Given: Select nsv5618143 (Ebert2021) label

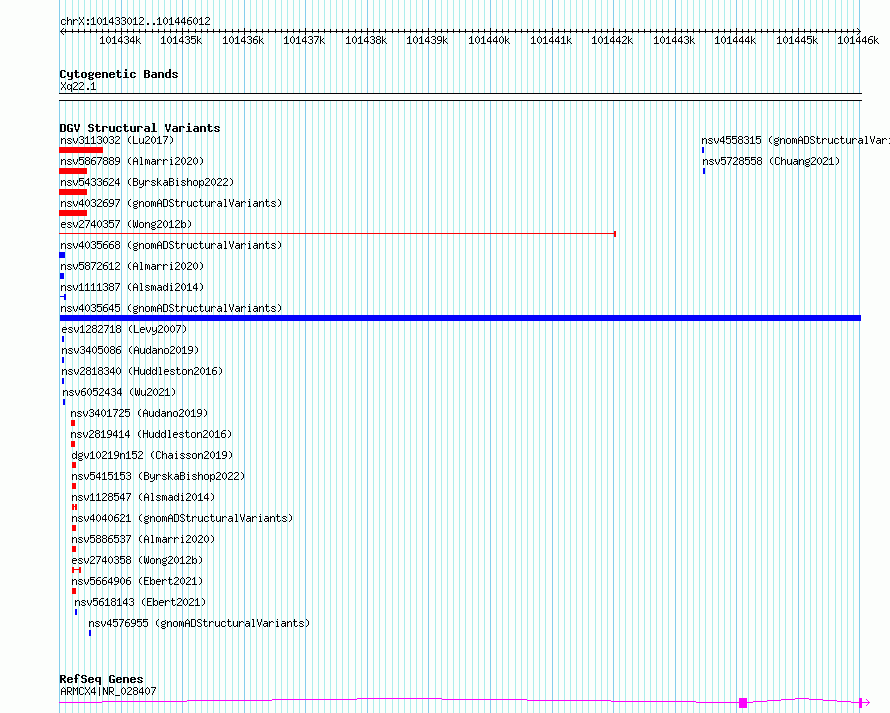Looking at the screenshot, I should click(140, 602).
